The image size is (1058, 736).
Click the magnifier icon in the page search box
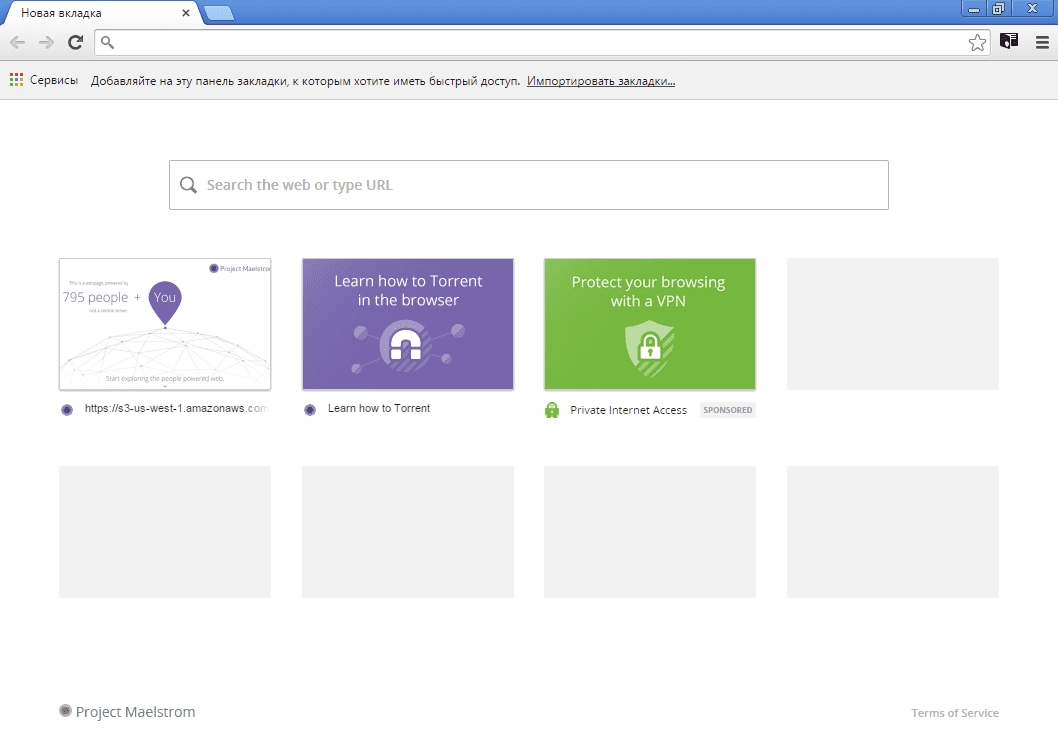pos(188,185)
